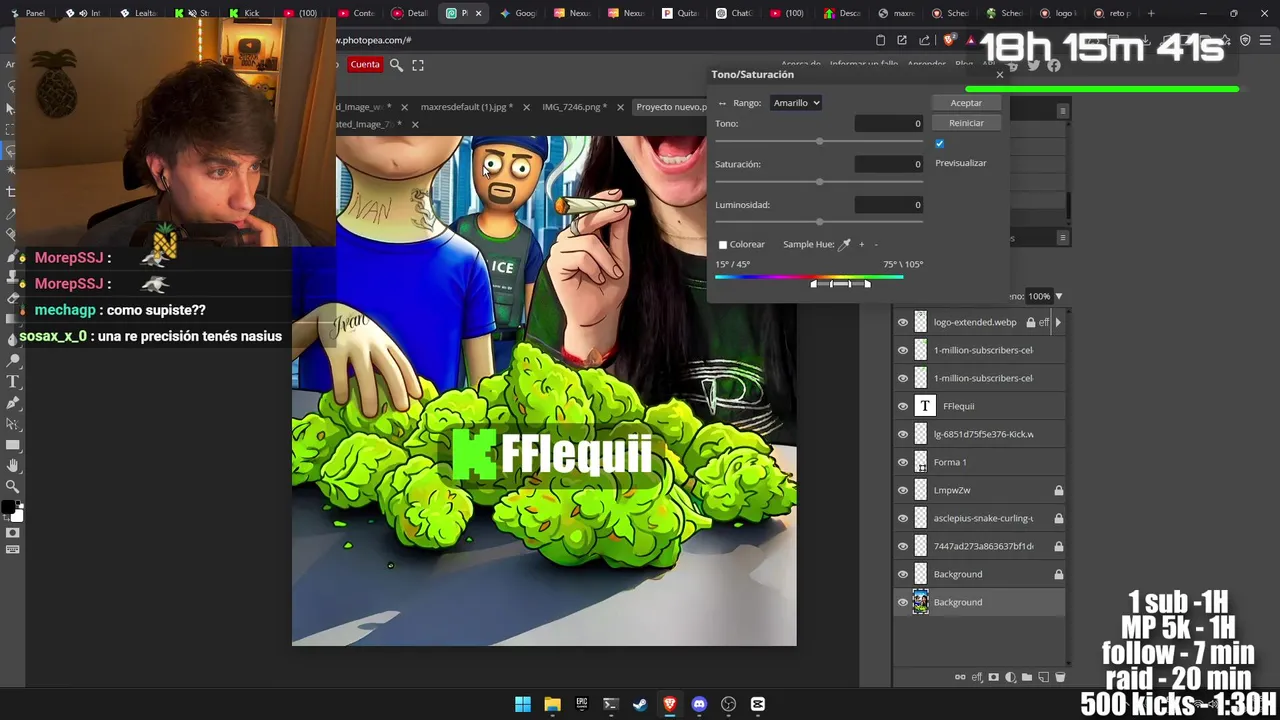The width and height of the screenshot is (1280, 720).
Task: Open Discord from the taskbar
Action: click(x=699, y=704)
